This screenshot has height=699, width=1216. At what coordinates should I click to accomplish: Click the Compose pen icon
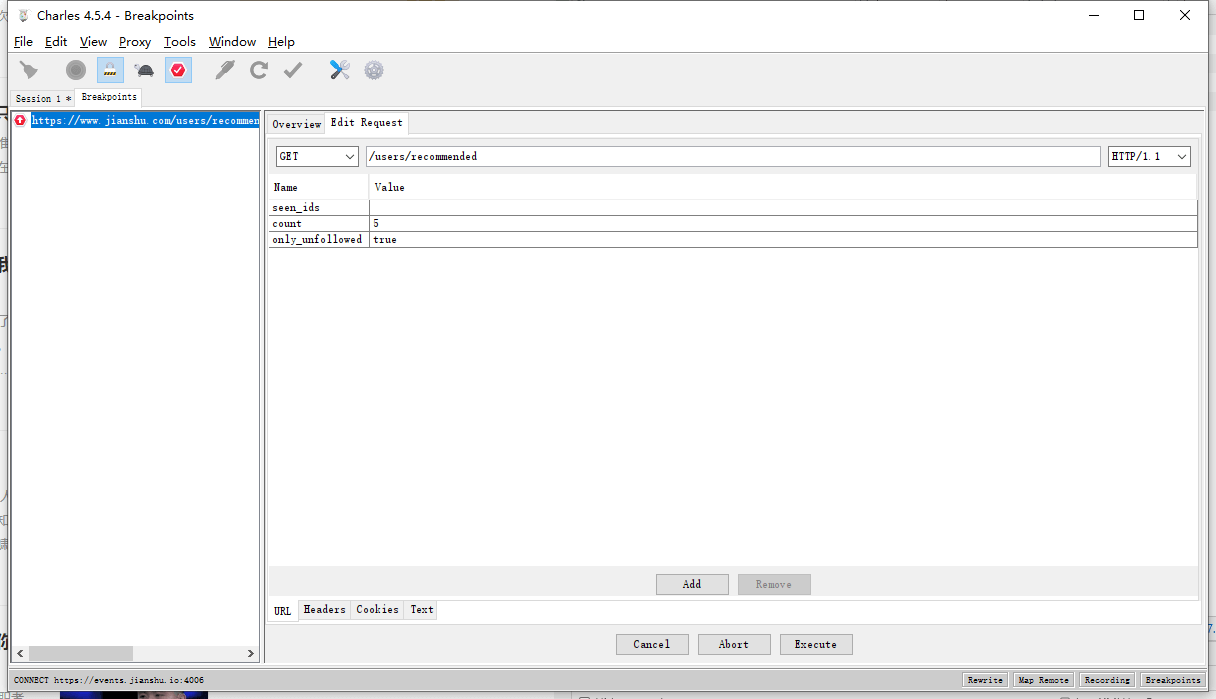[226, 70]
